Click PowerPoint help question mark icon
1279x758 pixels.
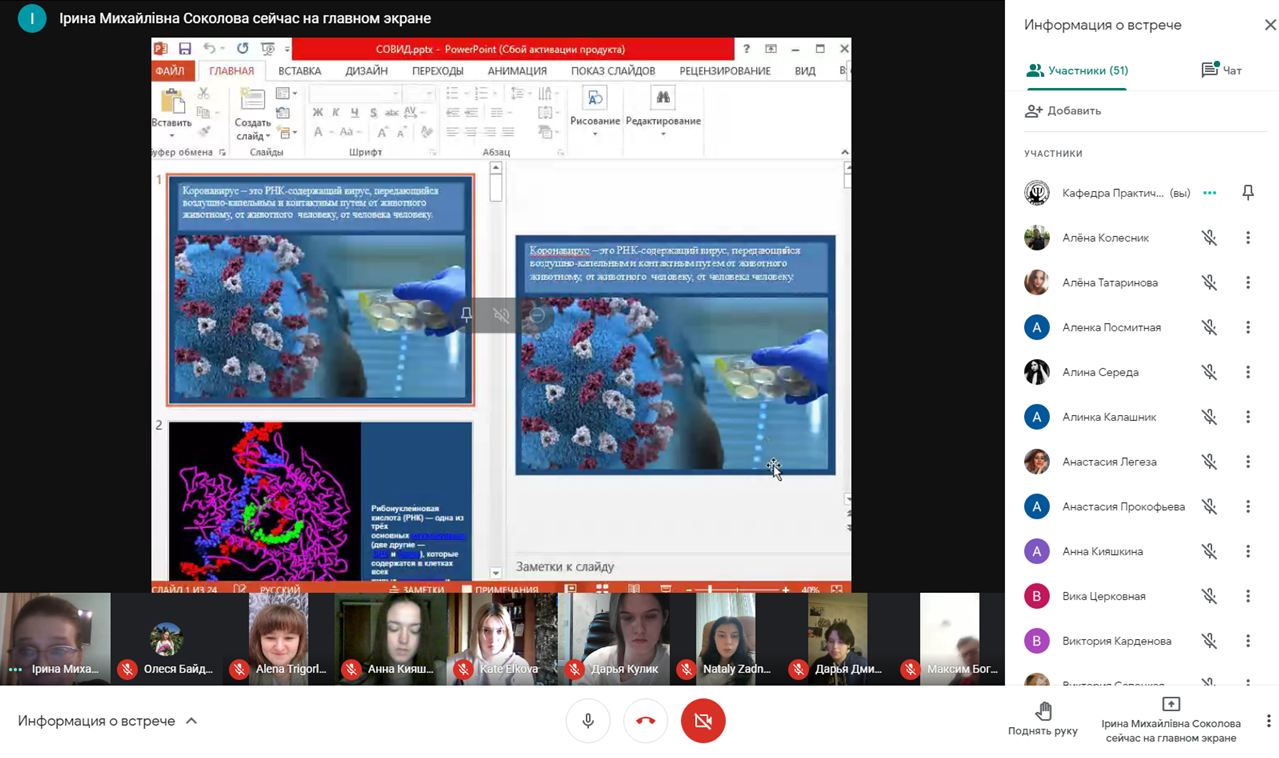[x=746, y=48]
